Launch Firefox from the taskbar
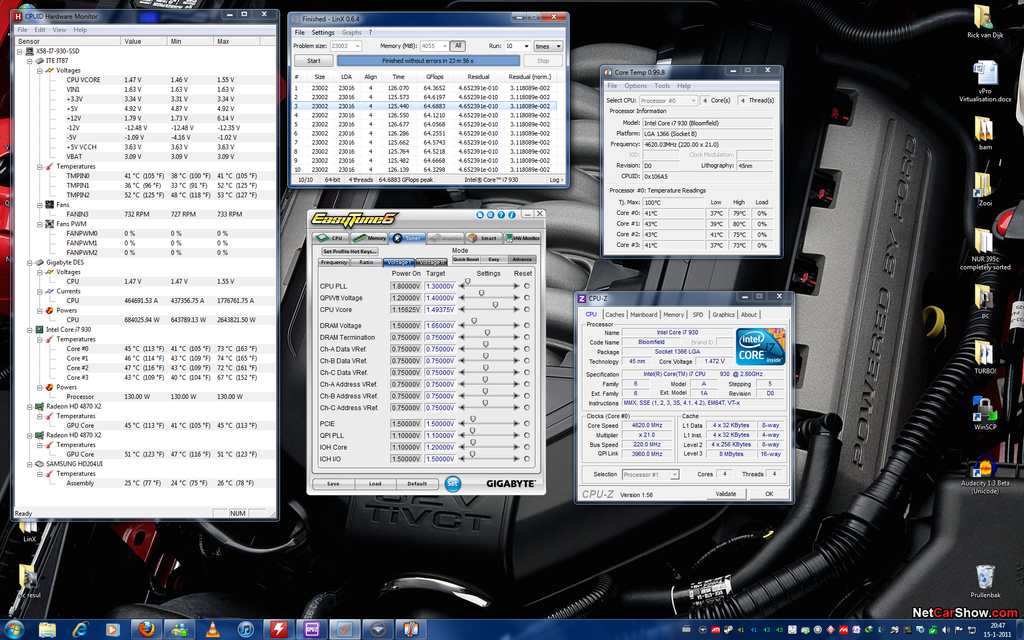 coord(146,630)
